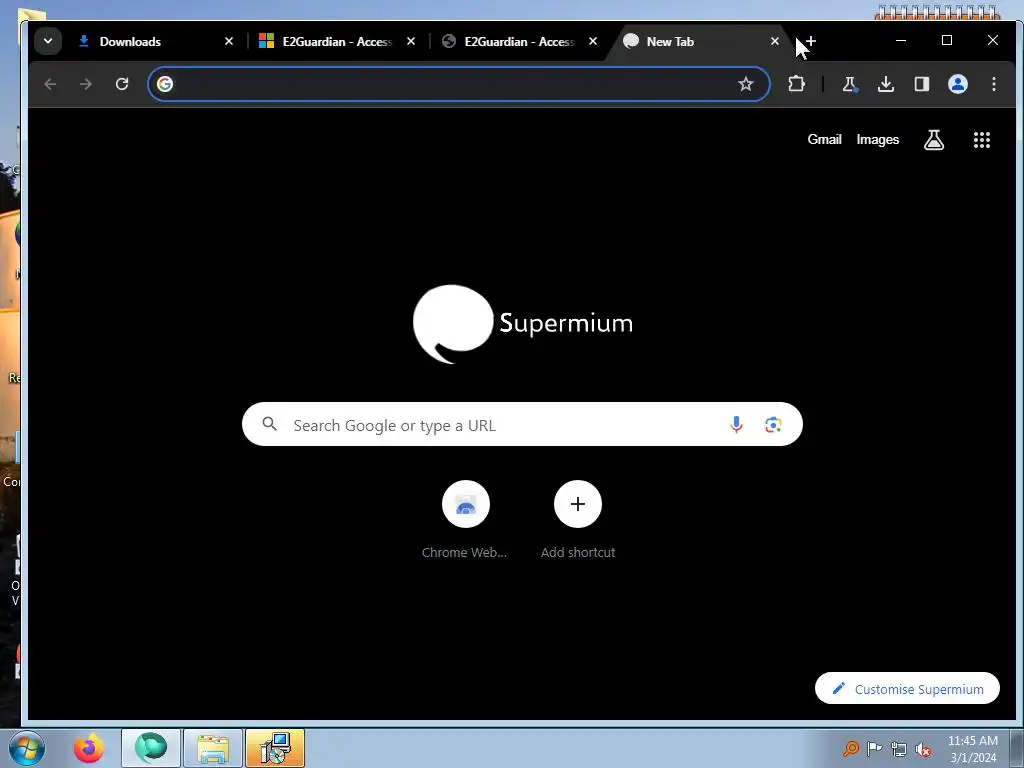The image size is (1024, 768).
Task: Click the magnifier tray icon
Action: click(x=850, y=748)
